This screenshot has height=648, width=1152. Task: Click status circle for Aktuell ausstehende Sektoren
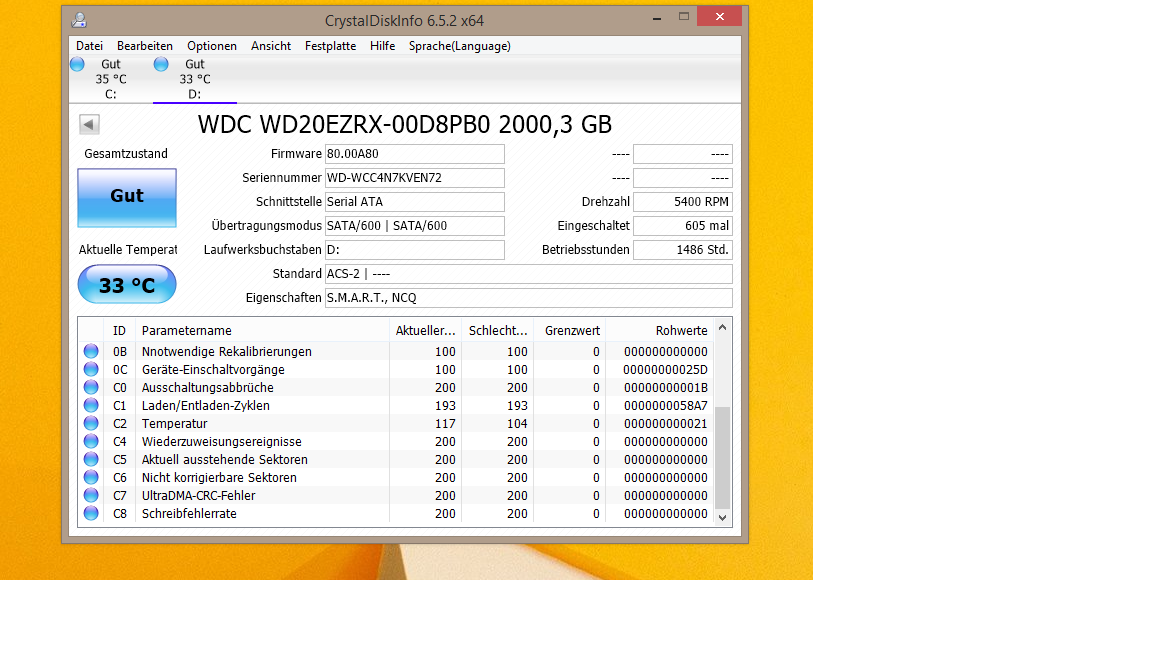click(91, 459)
